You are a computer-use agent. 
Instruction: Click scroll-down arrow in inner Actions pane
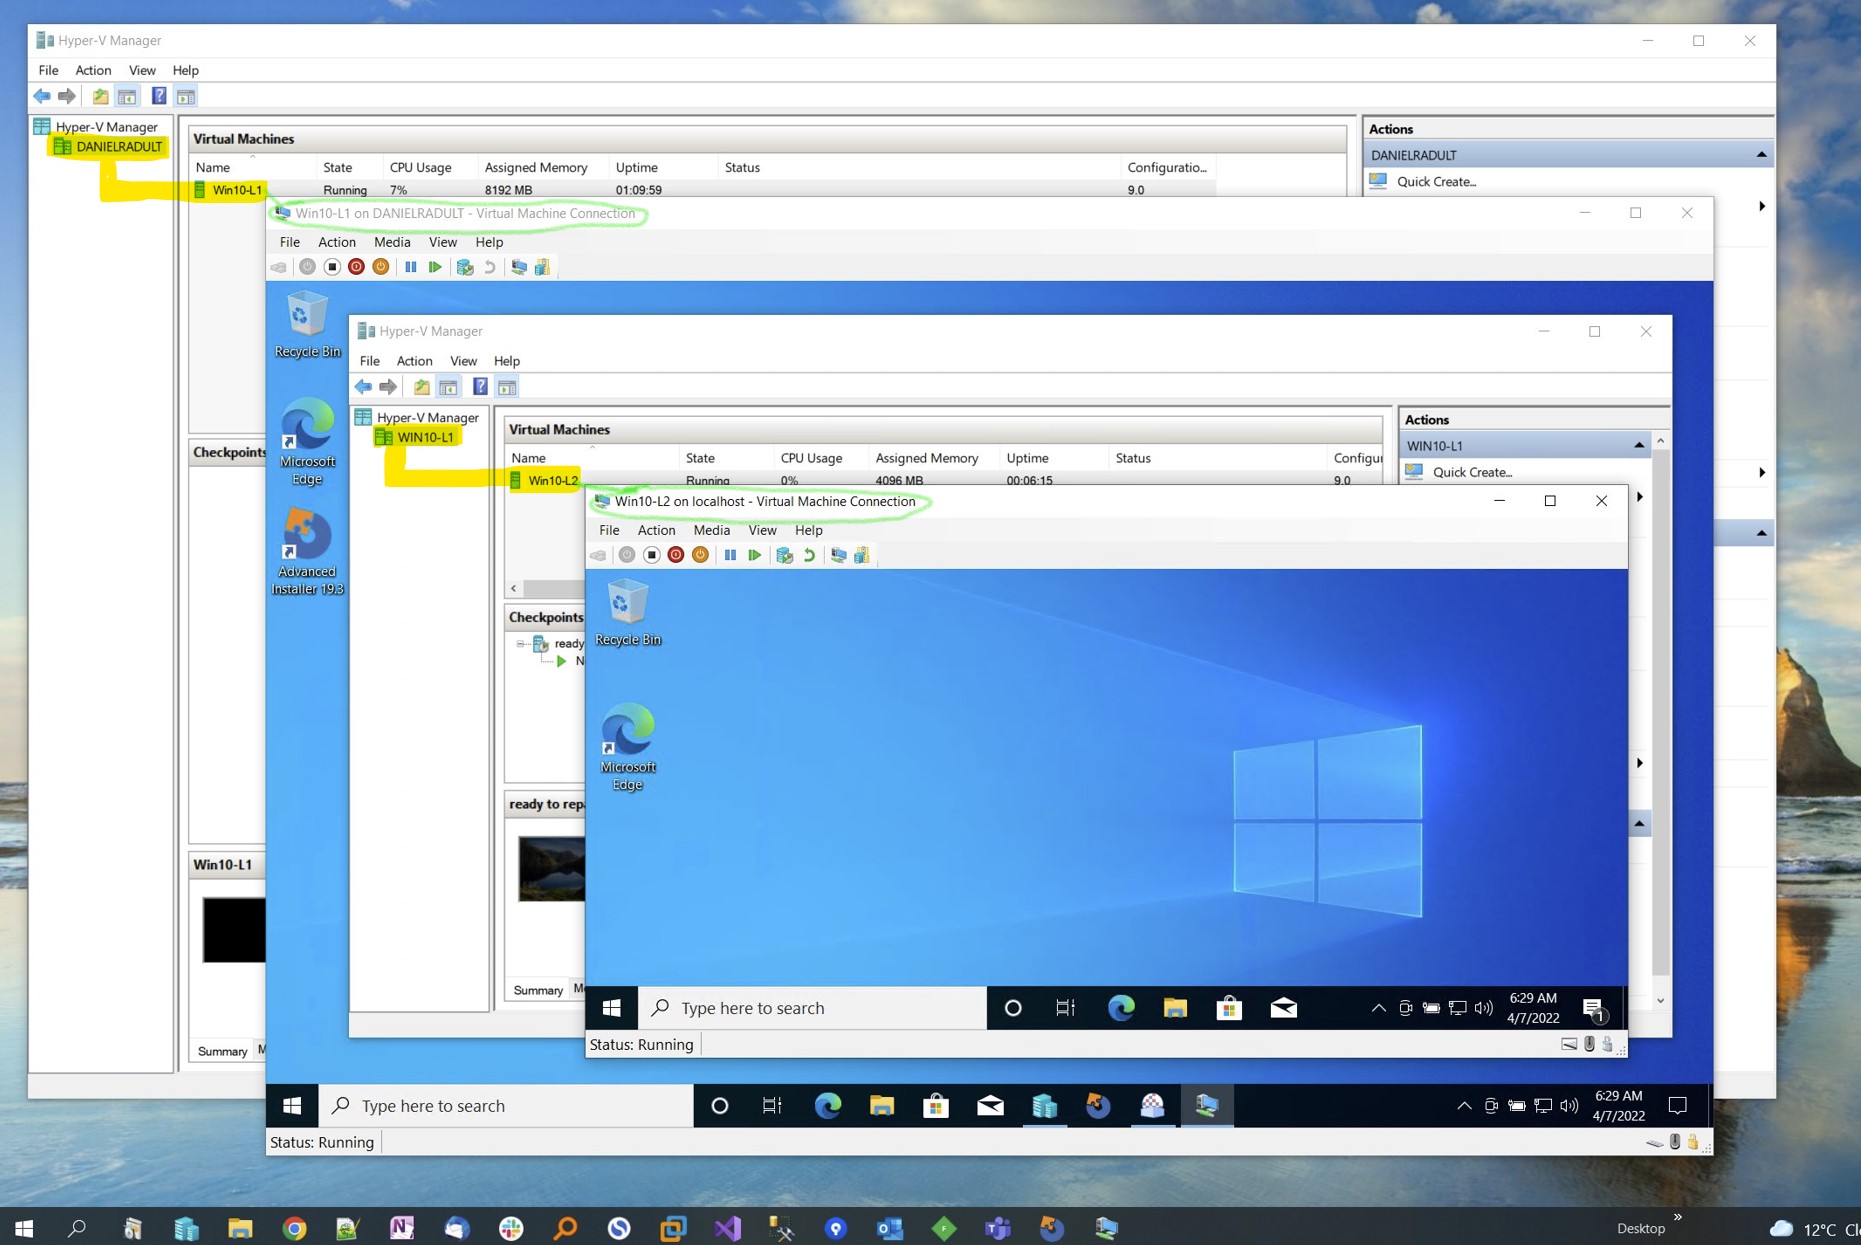[x=1660, y=1001]
